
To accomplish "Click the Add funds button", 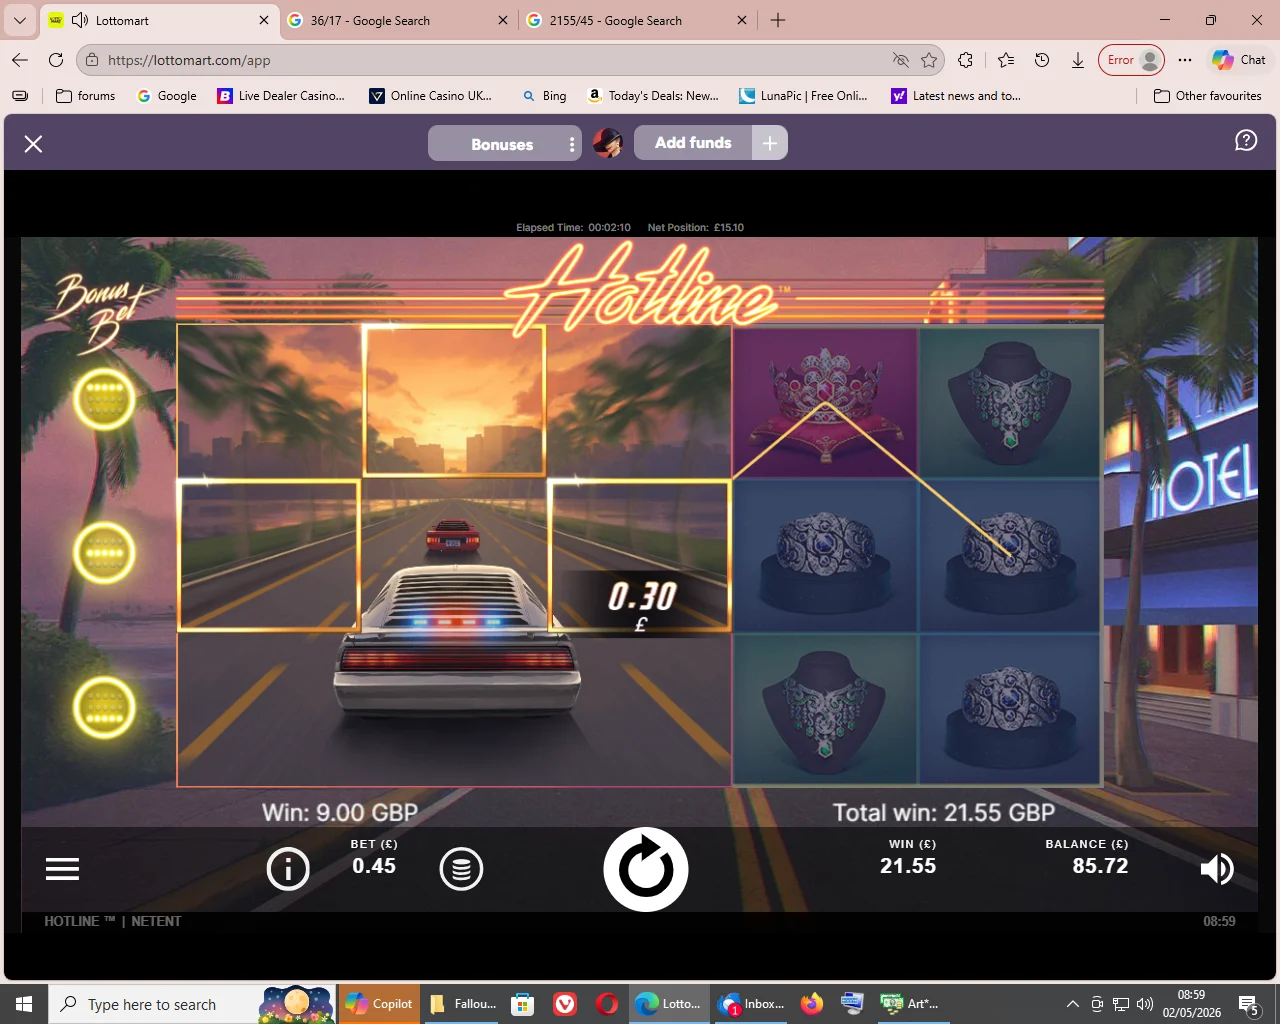I will tap(693, 143).
